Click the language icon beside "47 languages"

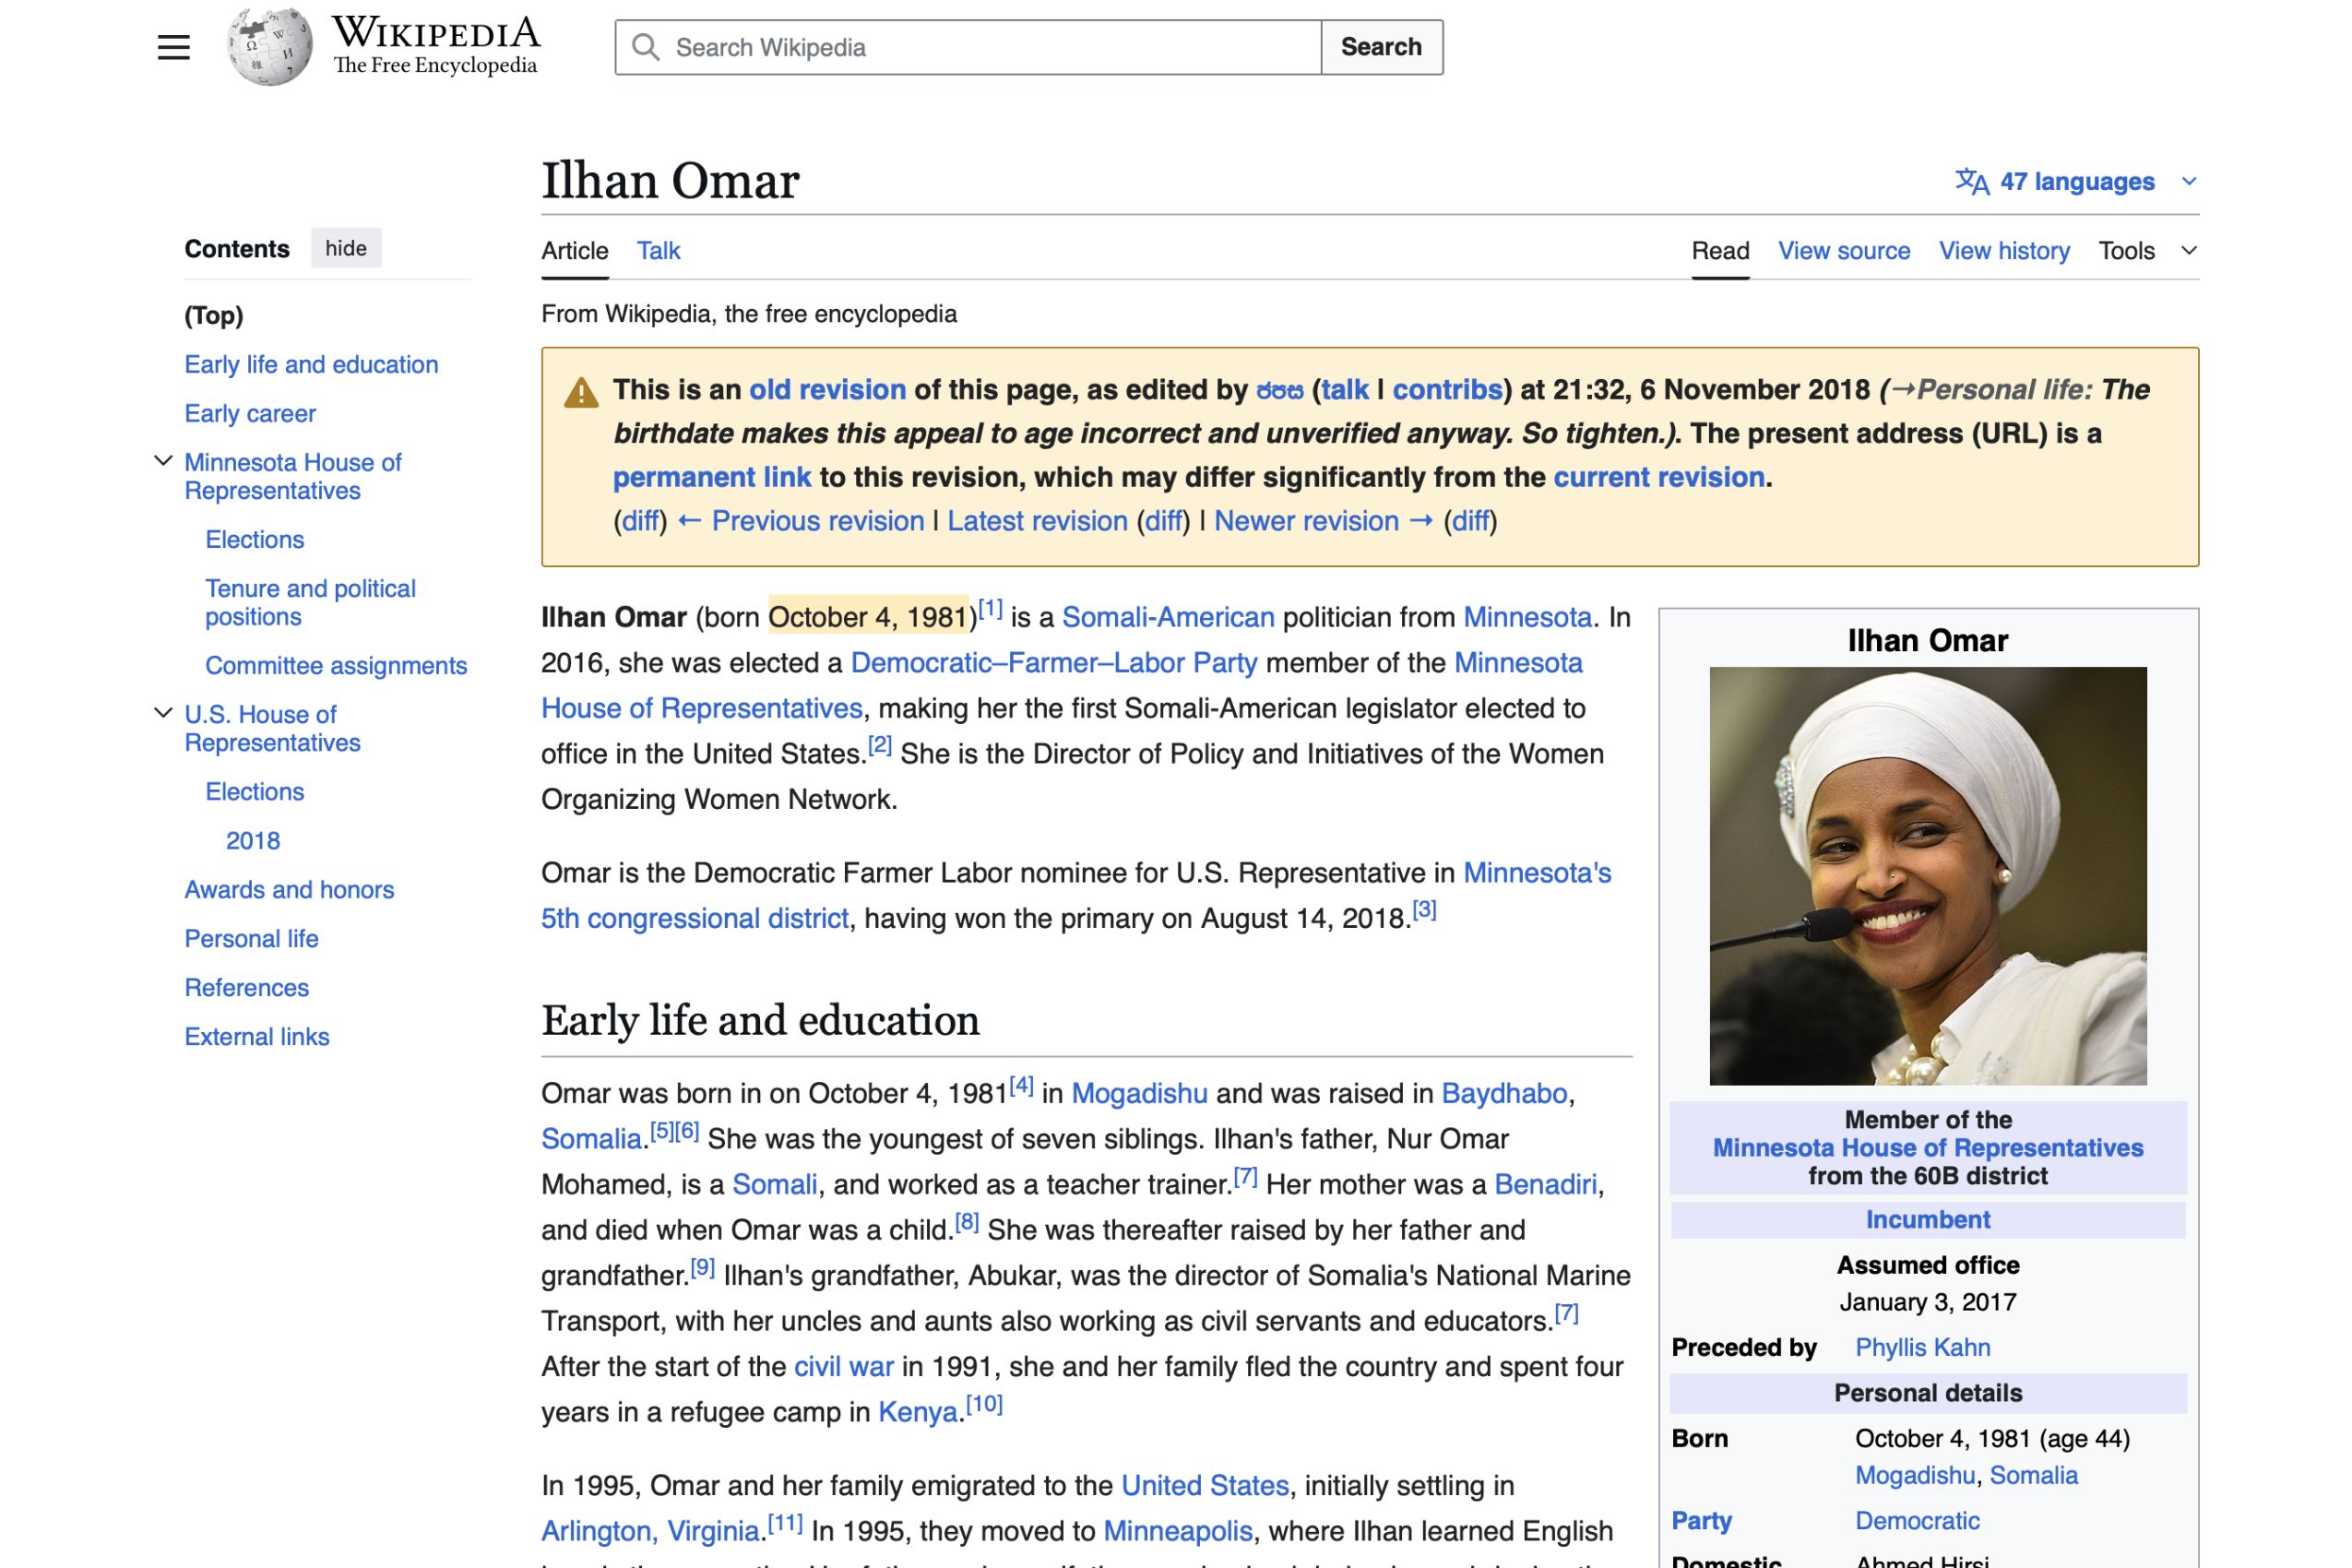[x=1974, y=181]
